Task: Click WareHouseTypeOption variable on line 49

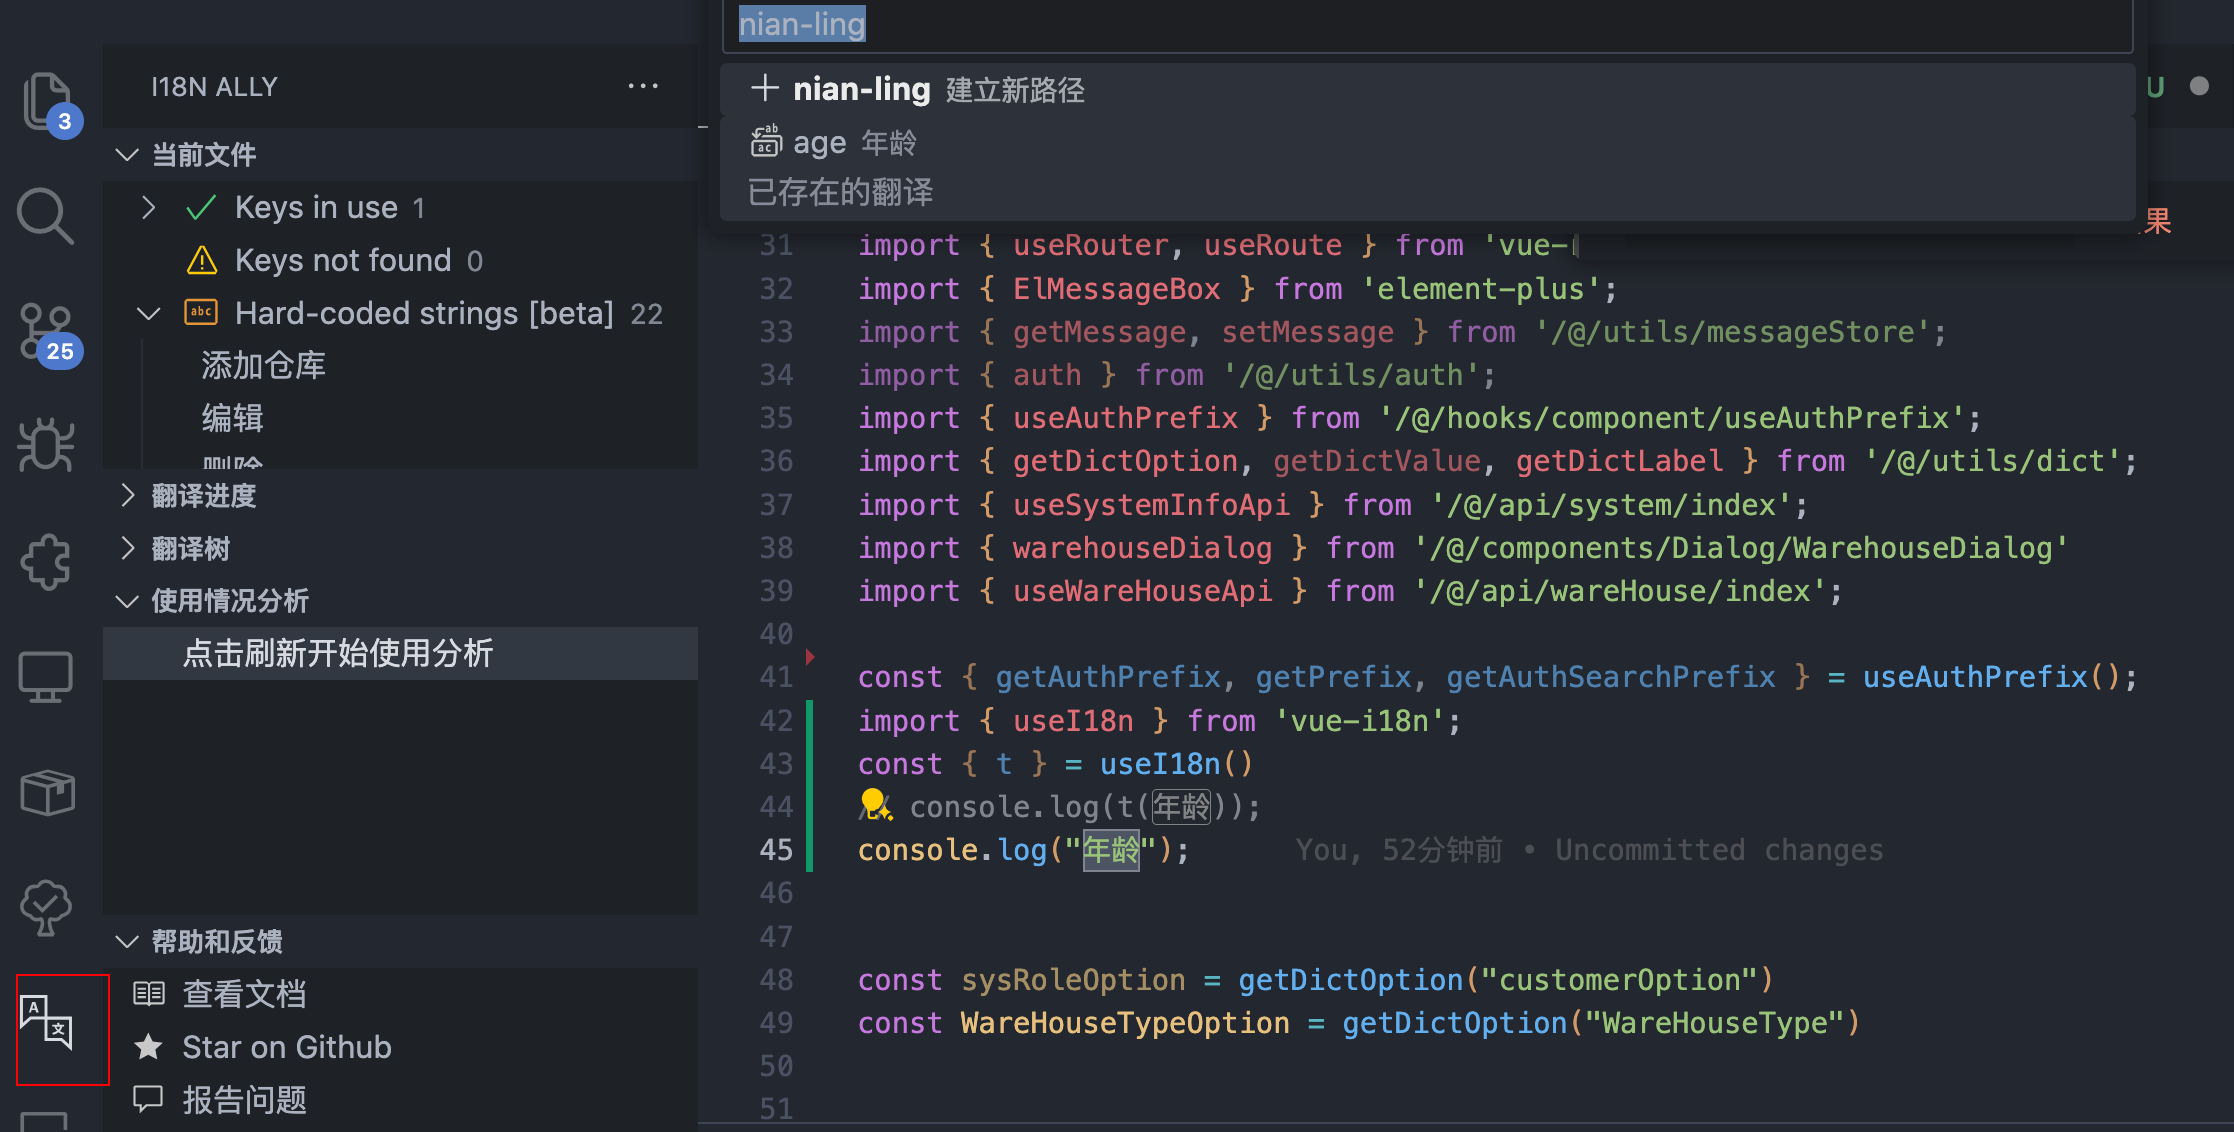Action: pos(1125,1022)
